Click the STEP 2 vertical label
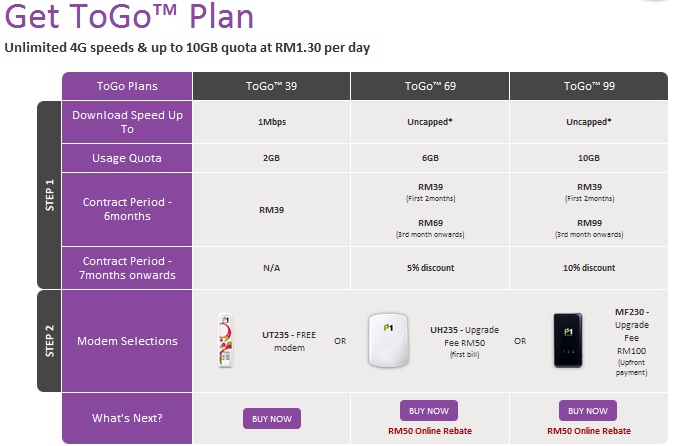 [50, 341]
